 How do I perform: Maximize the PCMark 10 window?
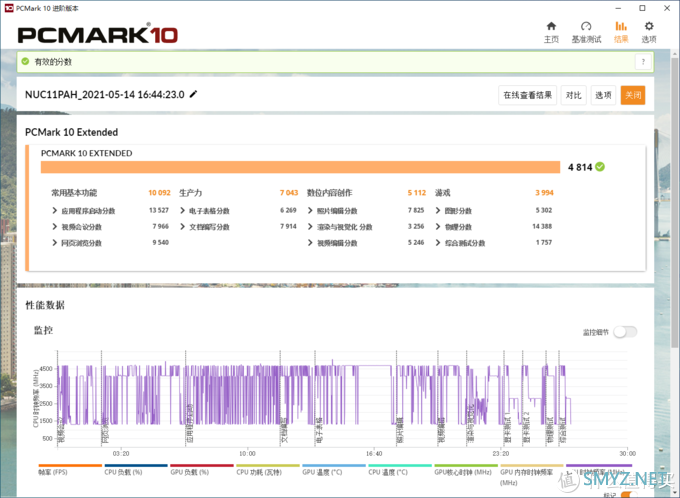click(x=642, y=8)
